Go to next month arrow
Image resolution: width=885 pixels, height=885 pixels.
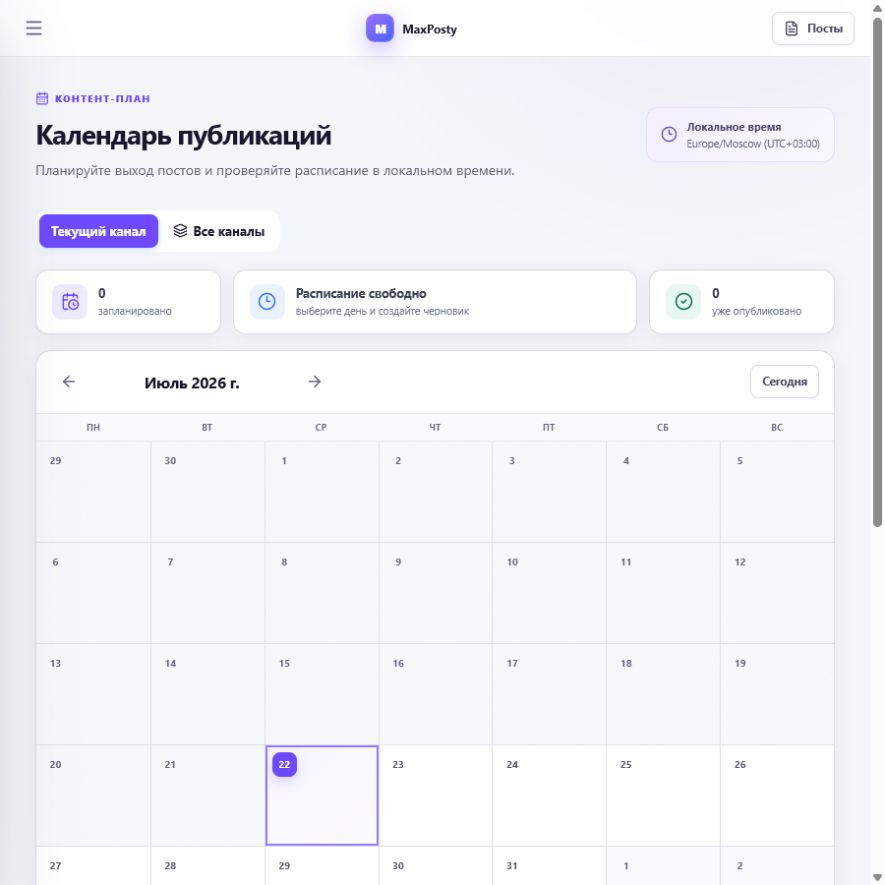[315, 382]
